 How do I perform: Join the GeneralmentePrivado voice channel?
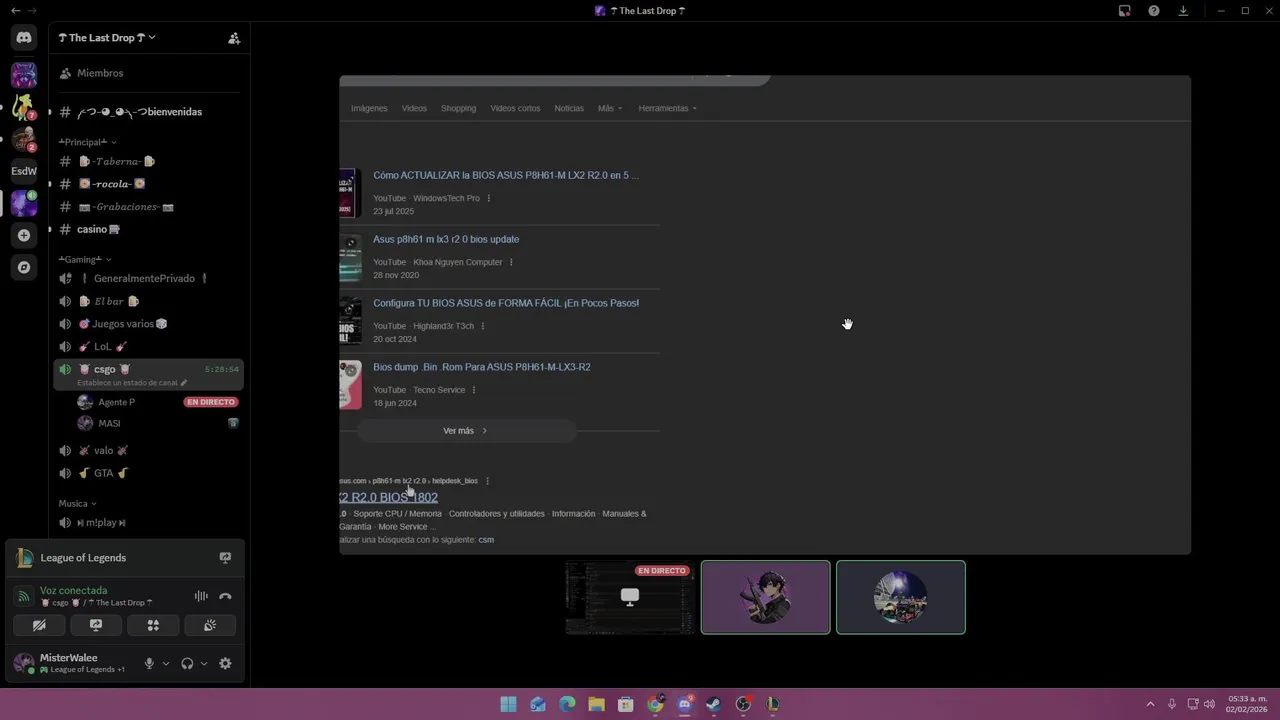click(147, 278)
